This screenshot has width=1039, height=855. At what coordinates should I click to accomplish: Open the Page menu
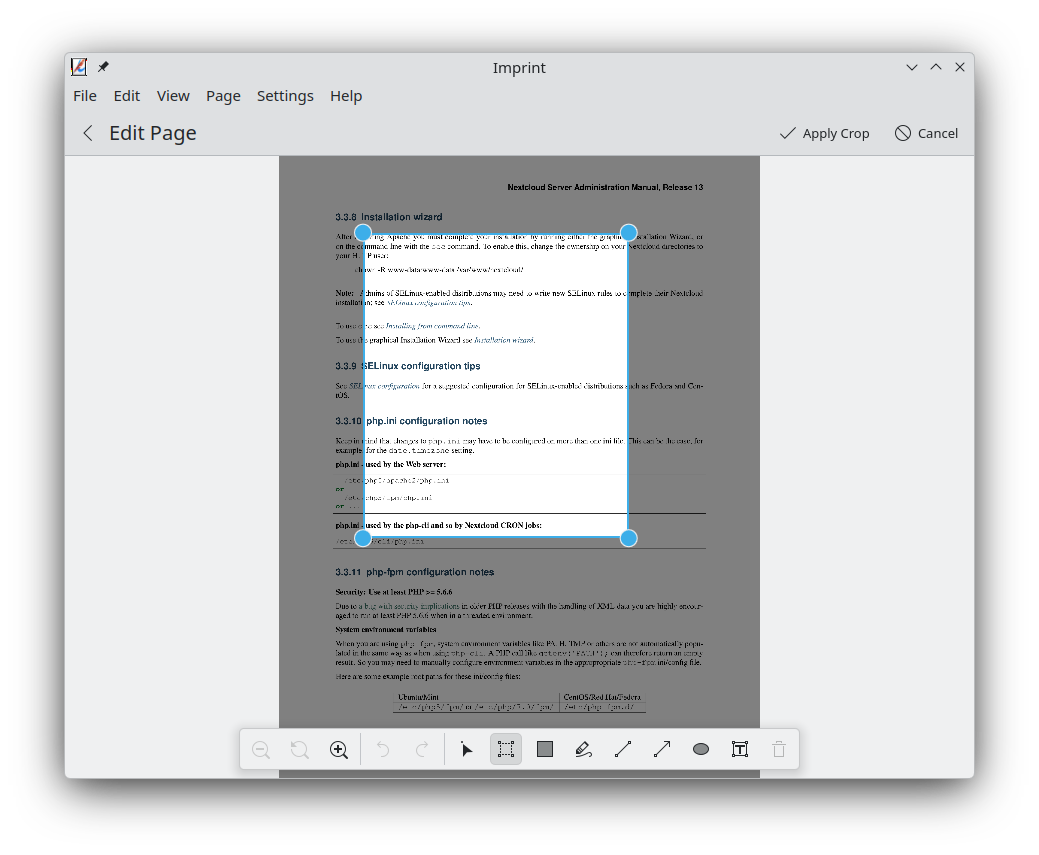pyautogui.click(x=223, y=96)
